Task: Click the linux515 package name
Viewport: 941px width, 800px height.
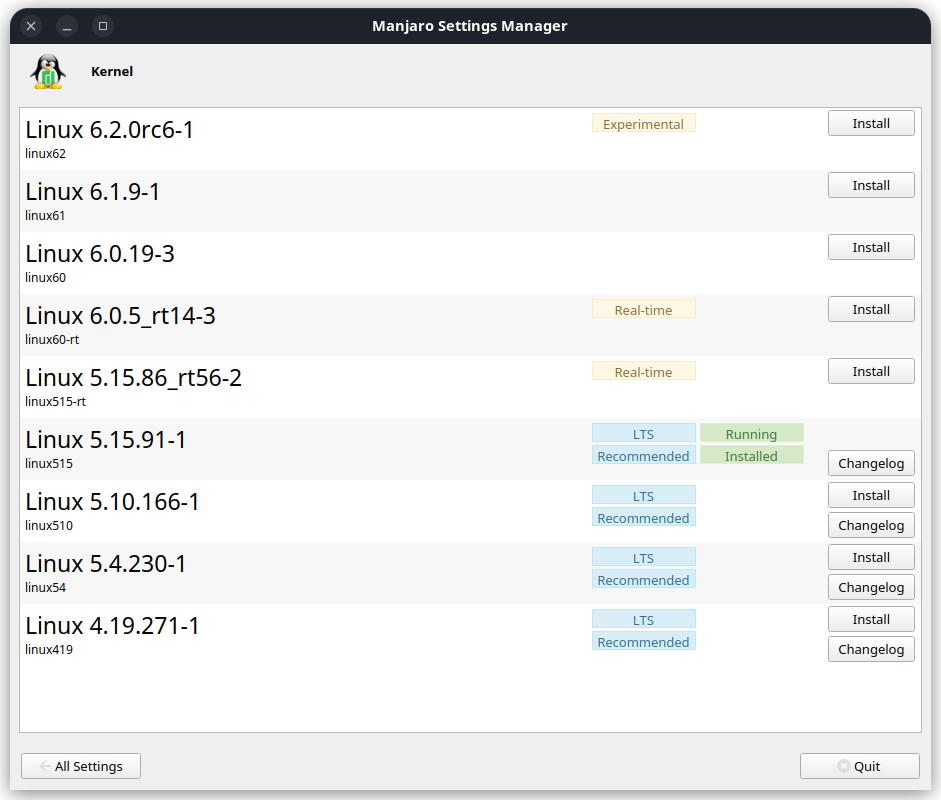Action: pos(49,463)
